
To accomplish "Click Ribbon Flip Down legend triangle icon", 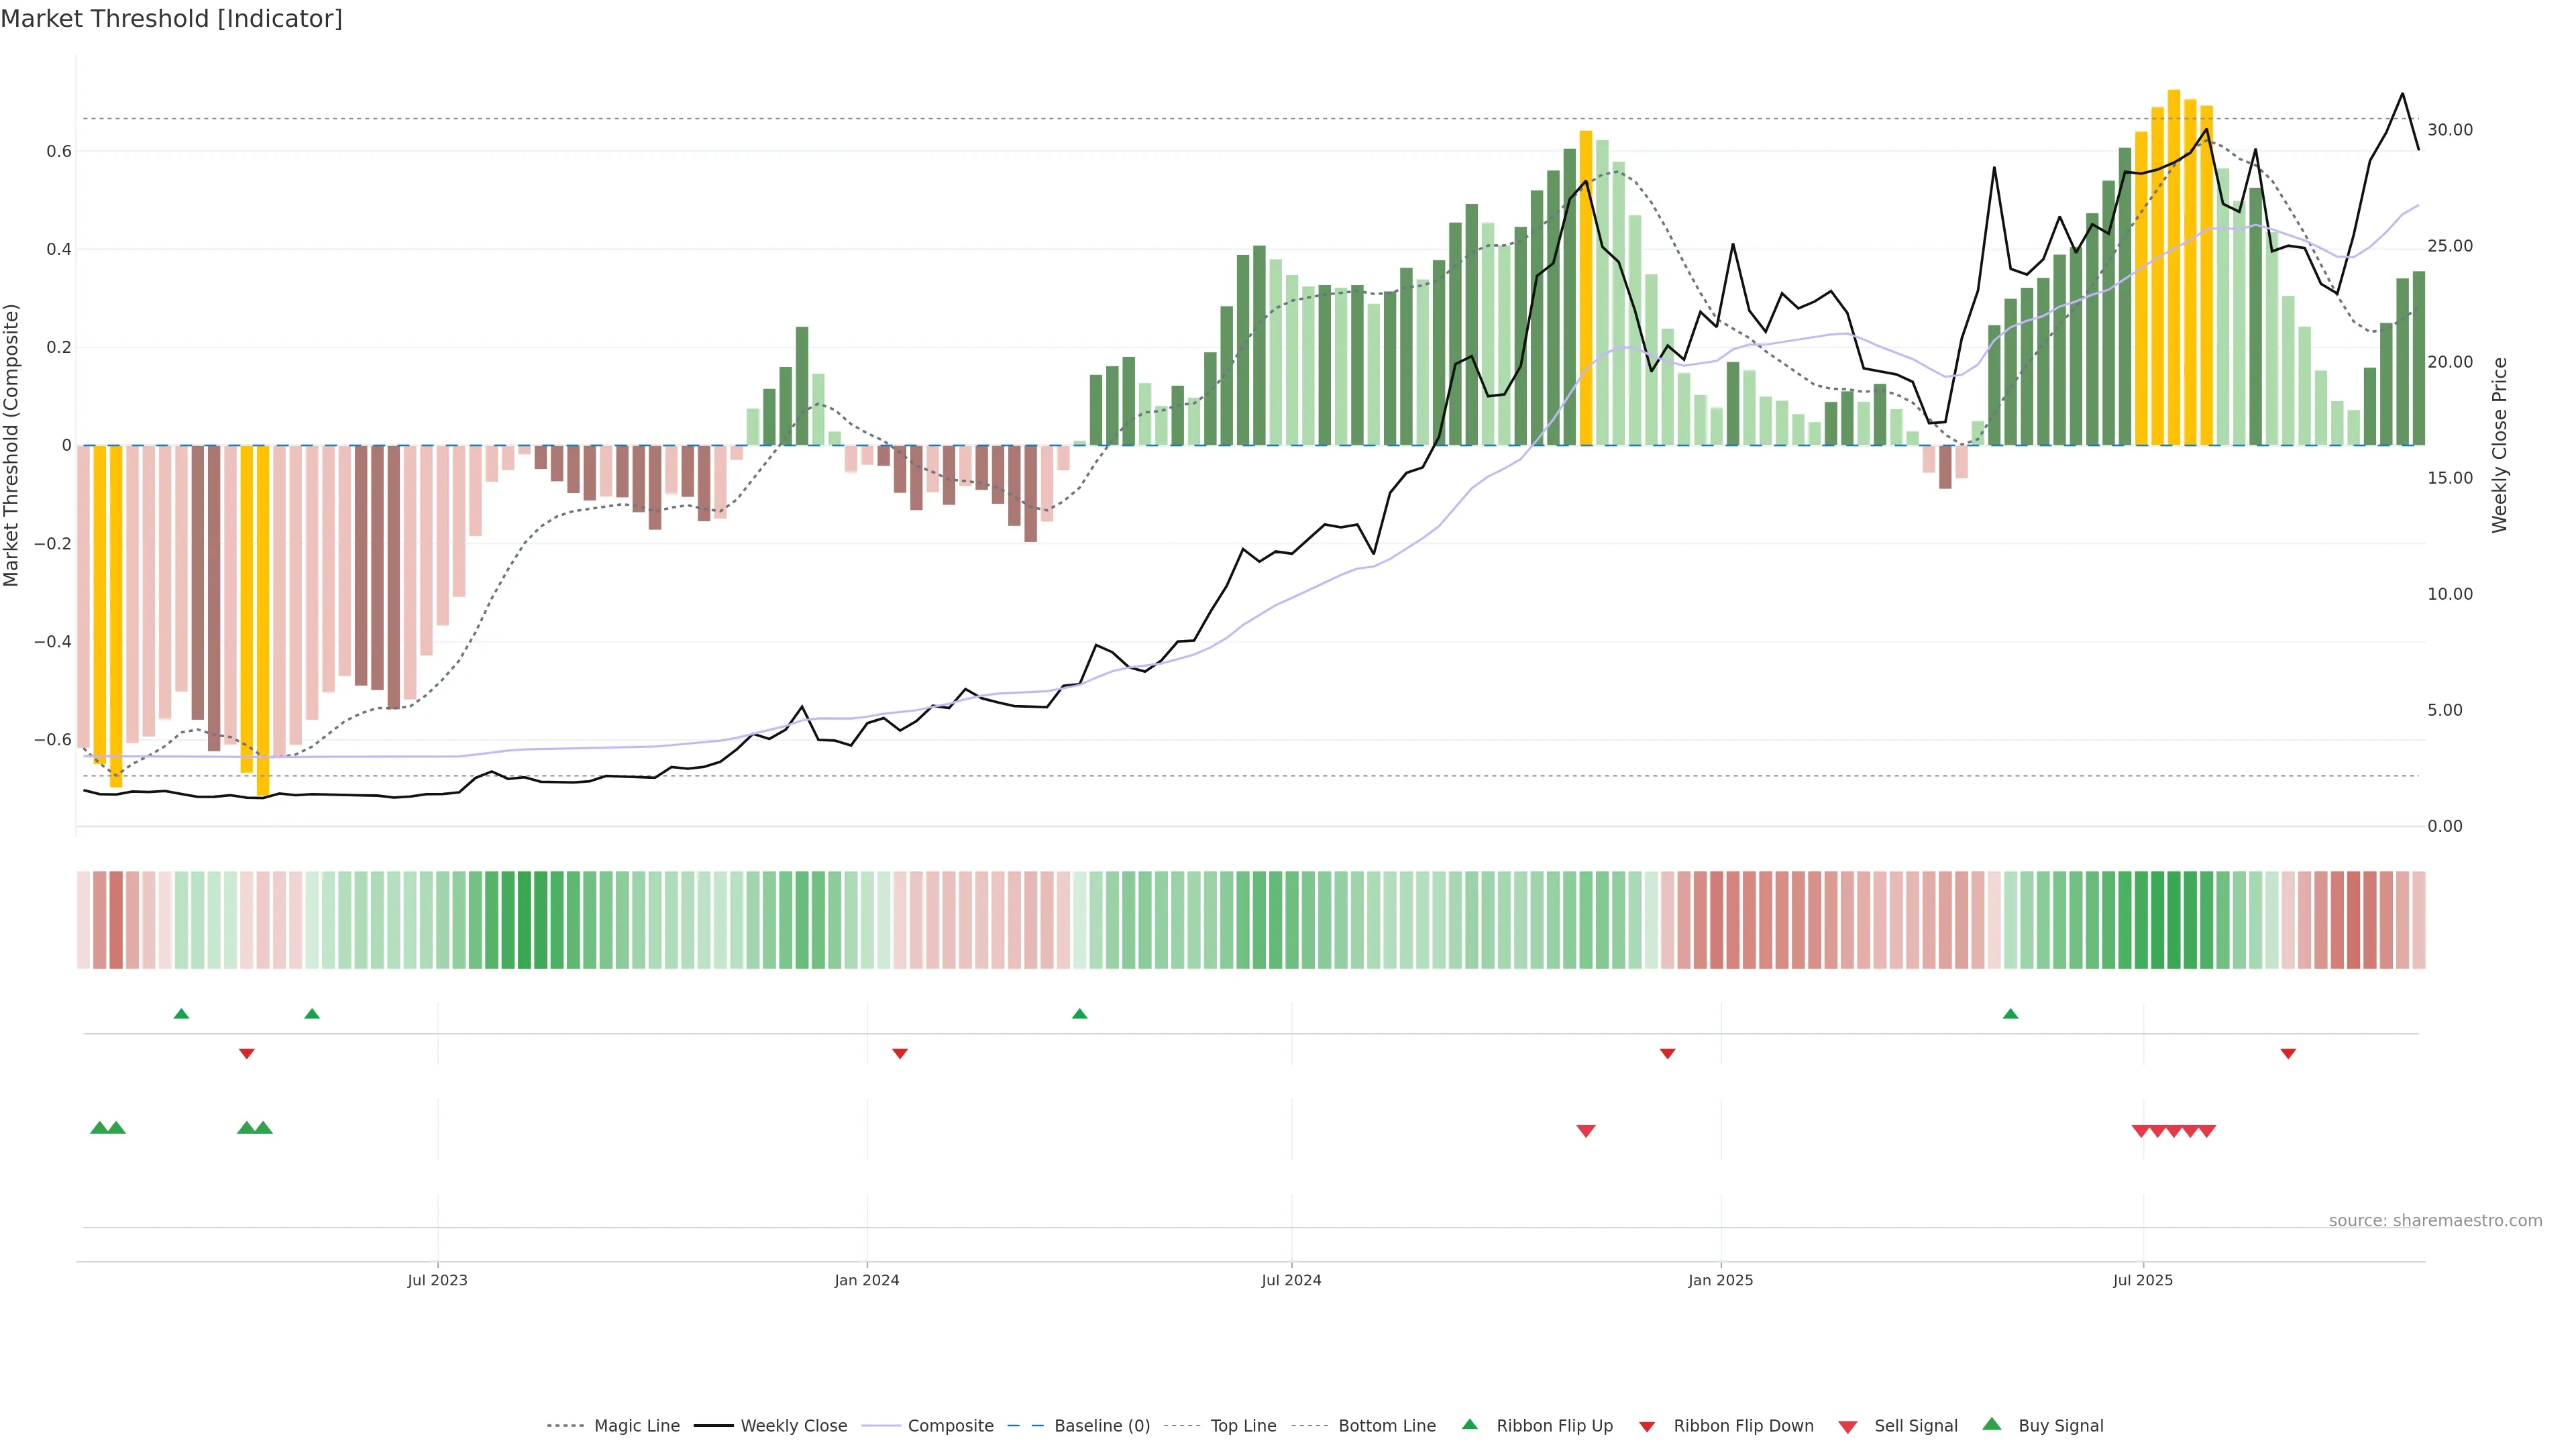I will 1647,1427.
